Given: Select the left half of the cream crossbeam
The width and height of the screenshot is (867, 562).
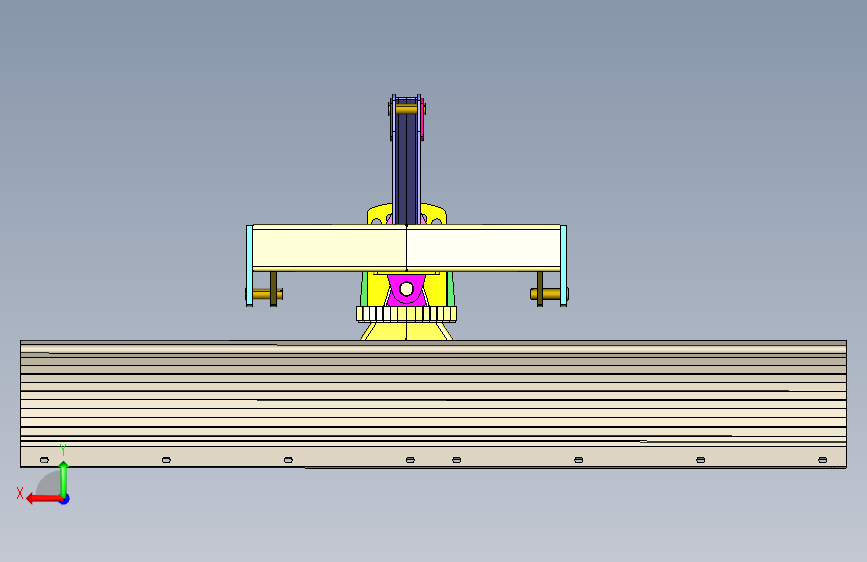Looking at the screenshot, I should point(330,248).
